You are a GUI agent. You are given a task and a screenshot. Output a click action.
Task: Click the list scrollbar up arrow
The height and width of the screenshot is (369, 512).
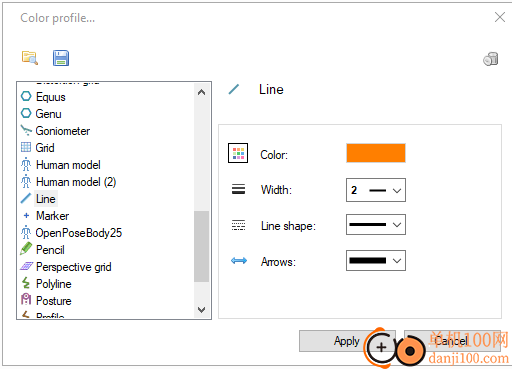[201, 92]
